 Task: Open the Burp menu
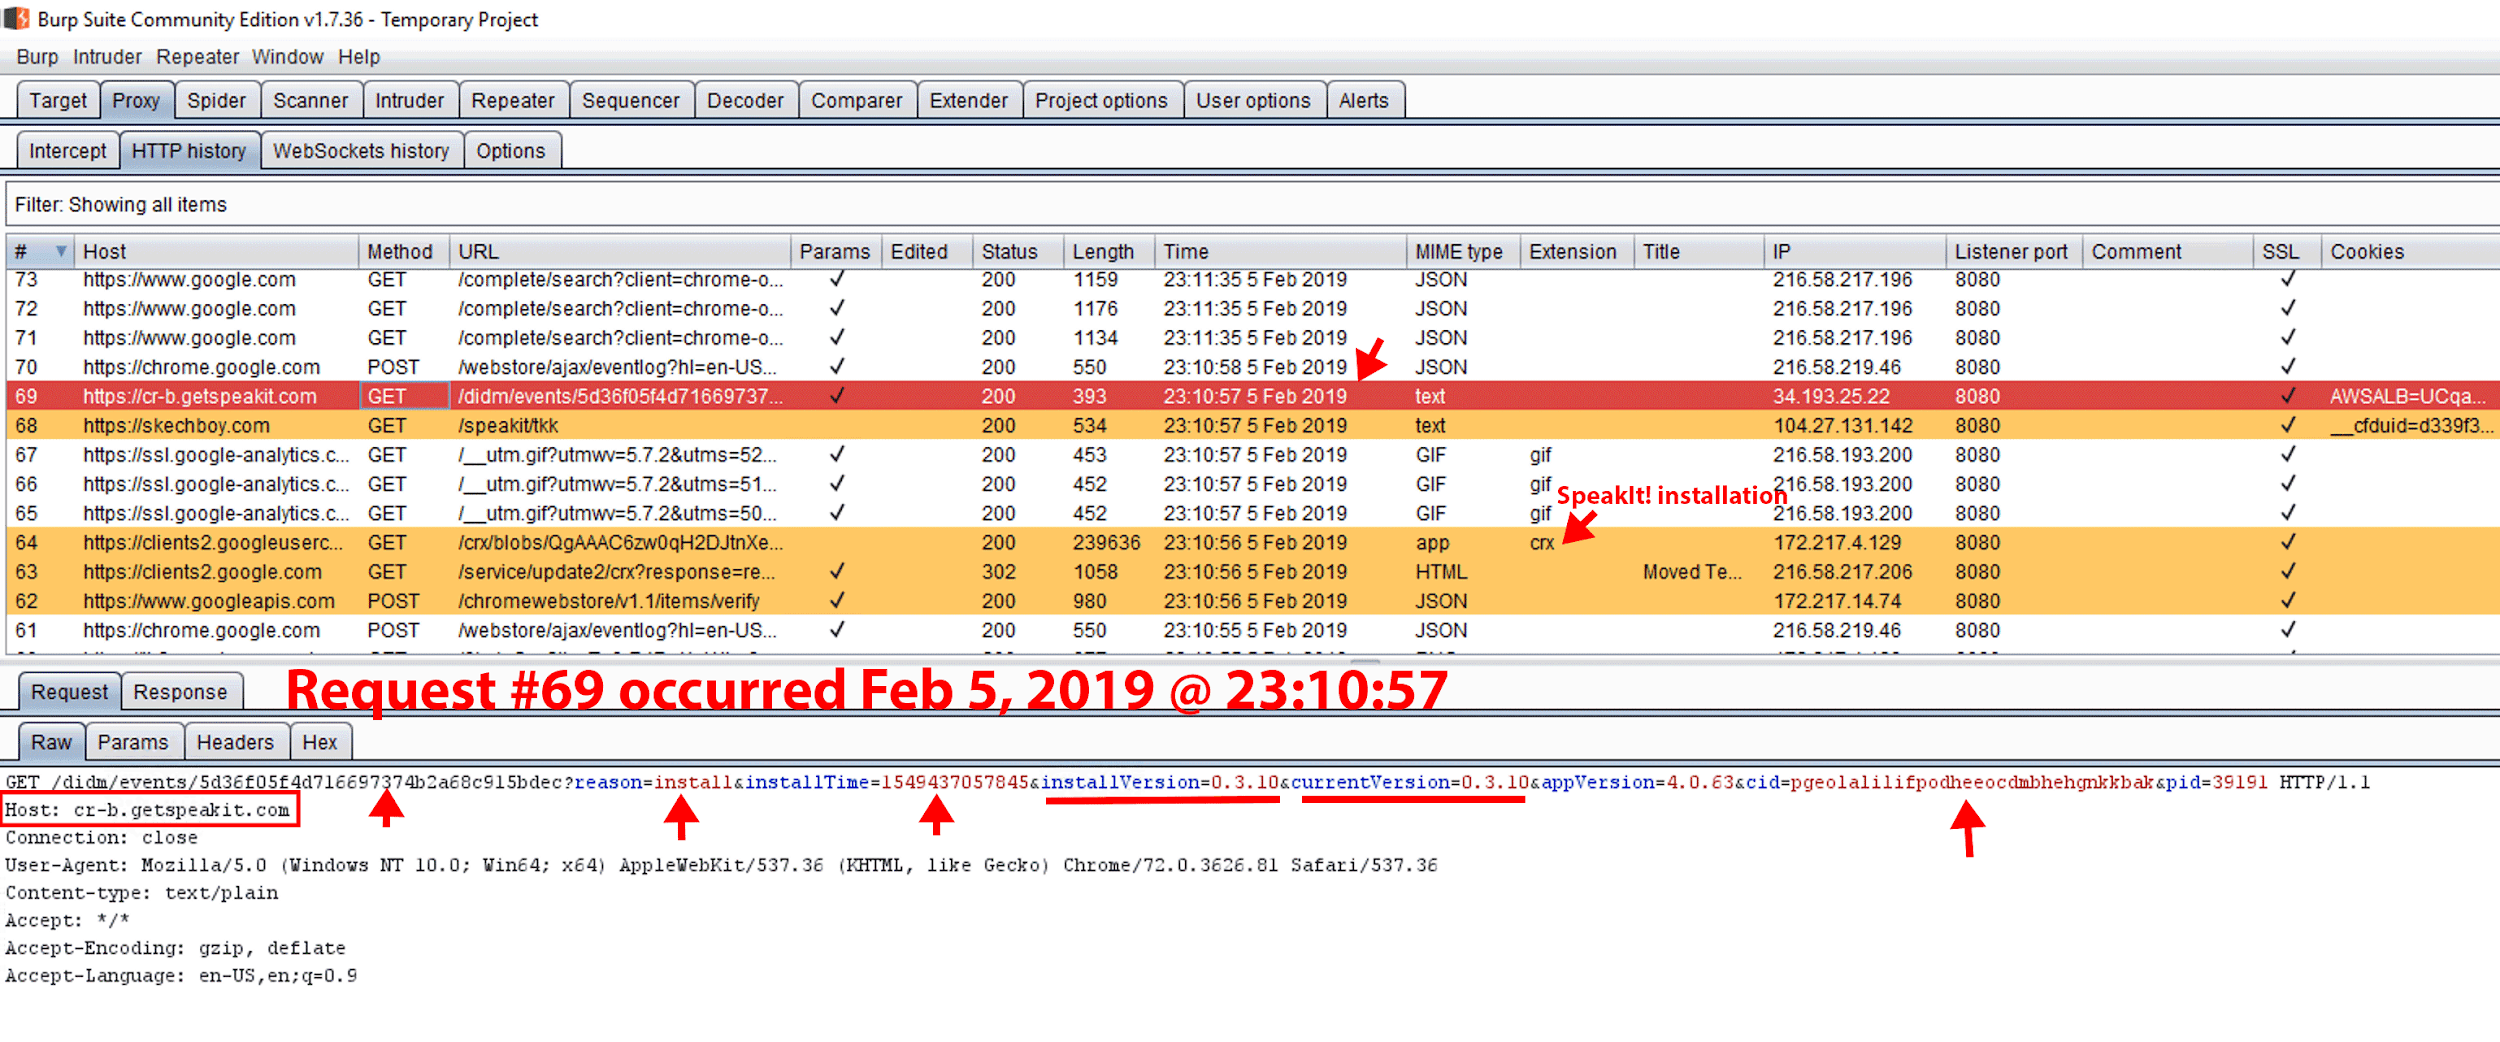pyautogui.click(x=38, y=57)
